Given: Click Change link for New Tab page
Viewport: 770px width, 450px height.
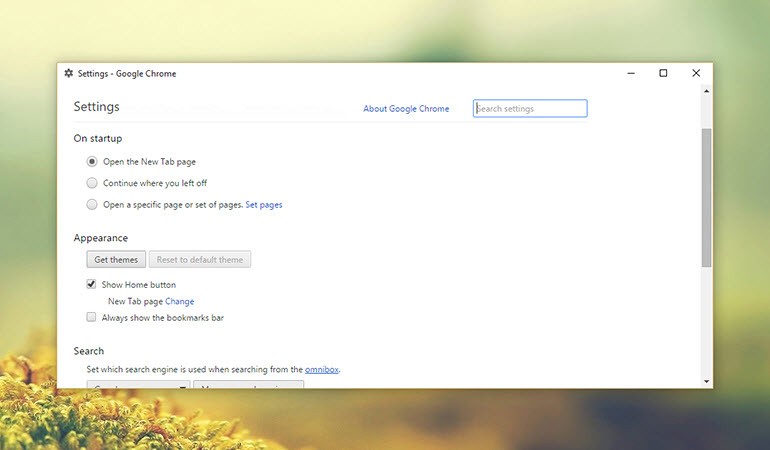Looking at the screenshot, I should (x=180, y=301).
